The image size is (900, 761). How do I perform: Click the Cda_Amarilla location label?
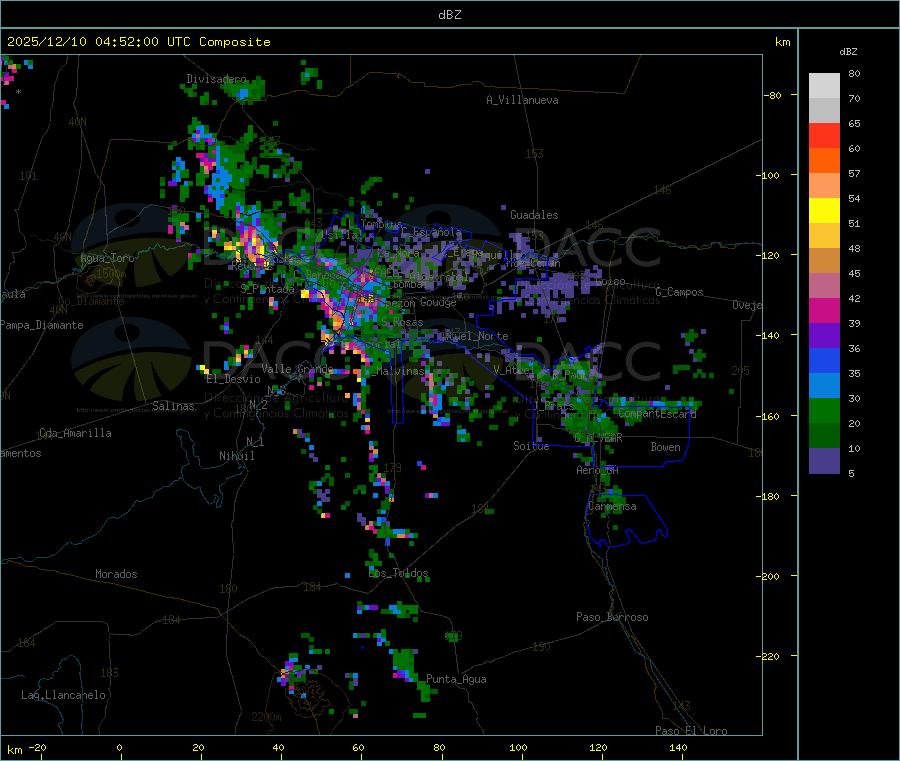point(75,433)
